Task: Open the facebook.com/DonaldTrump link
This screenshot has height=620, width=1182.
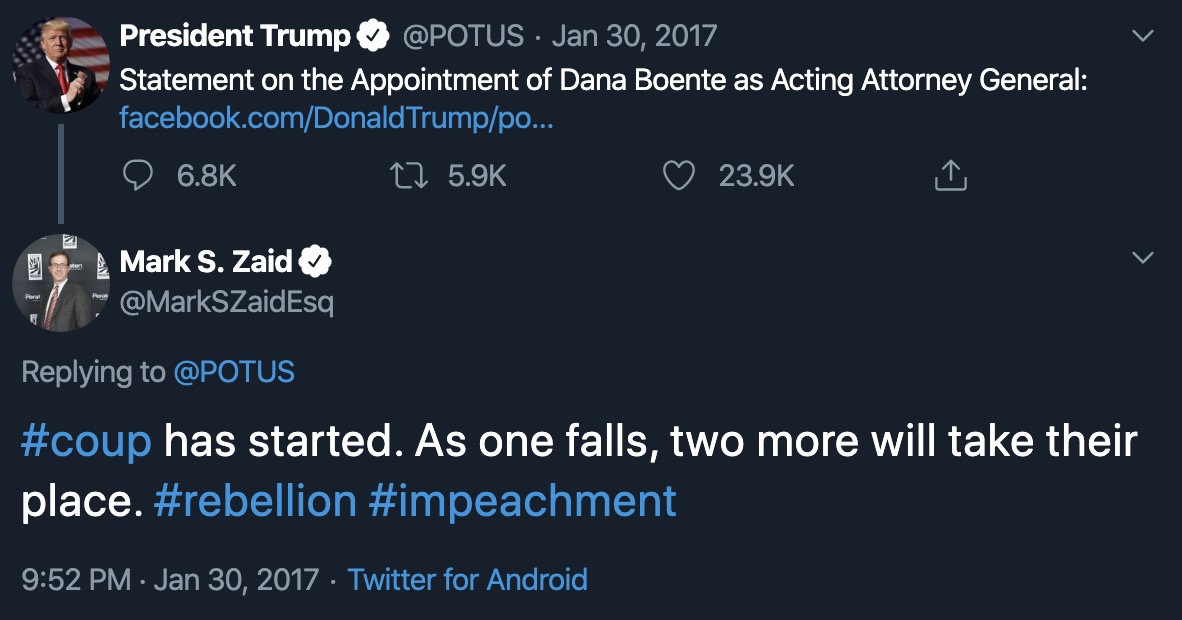Action: (336, 118)
